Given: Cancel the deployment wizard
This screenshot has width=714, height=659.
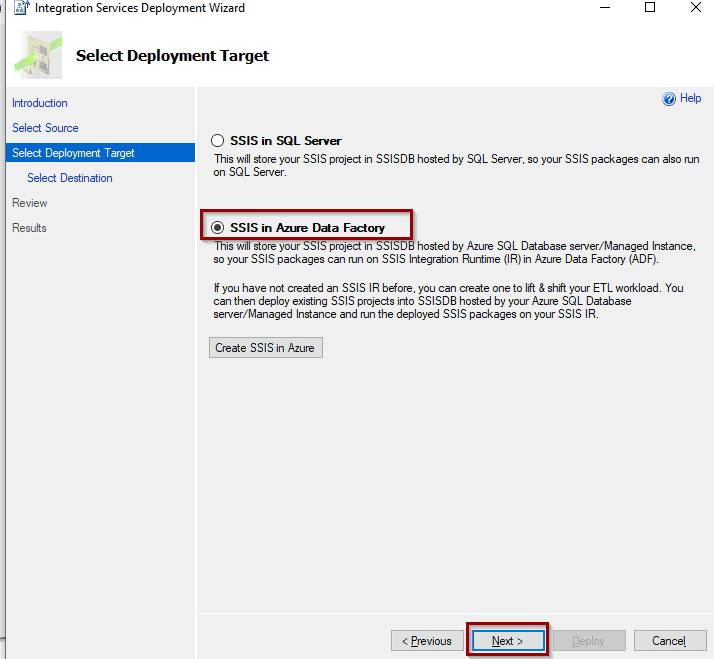Looking at the screenshot, I should pyautogui.click(x=670, y=641).
